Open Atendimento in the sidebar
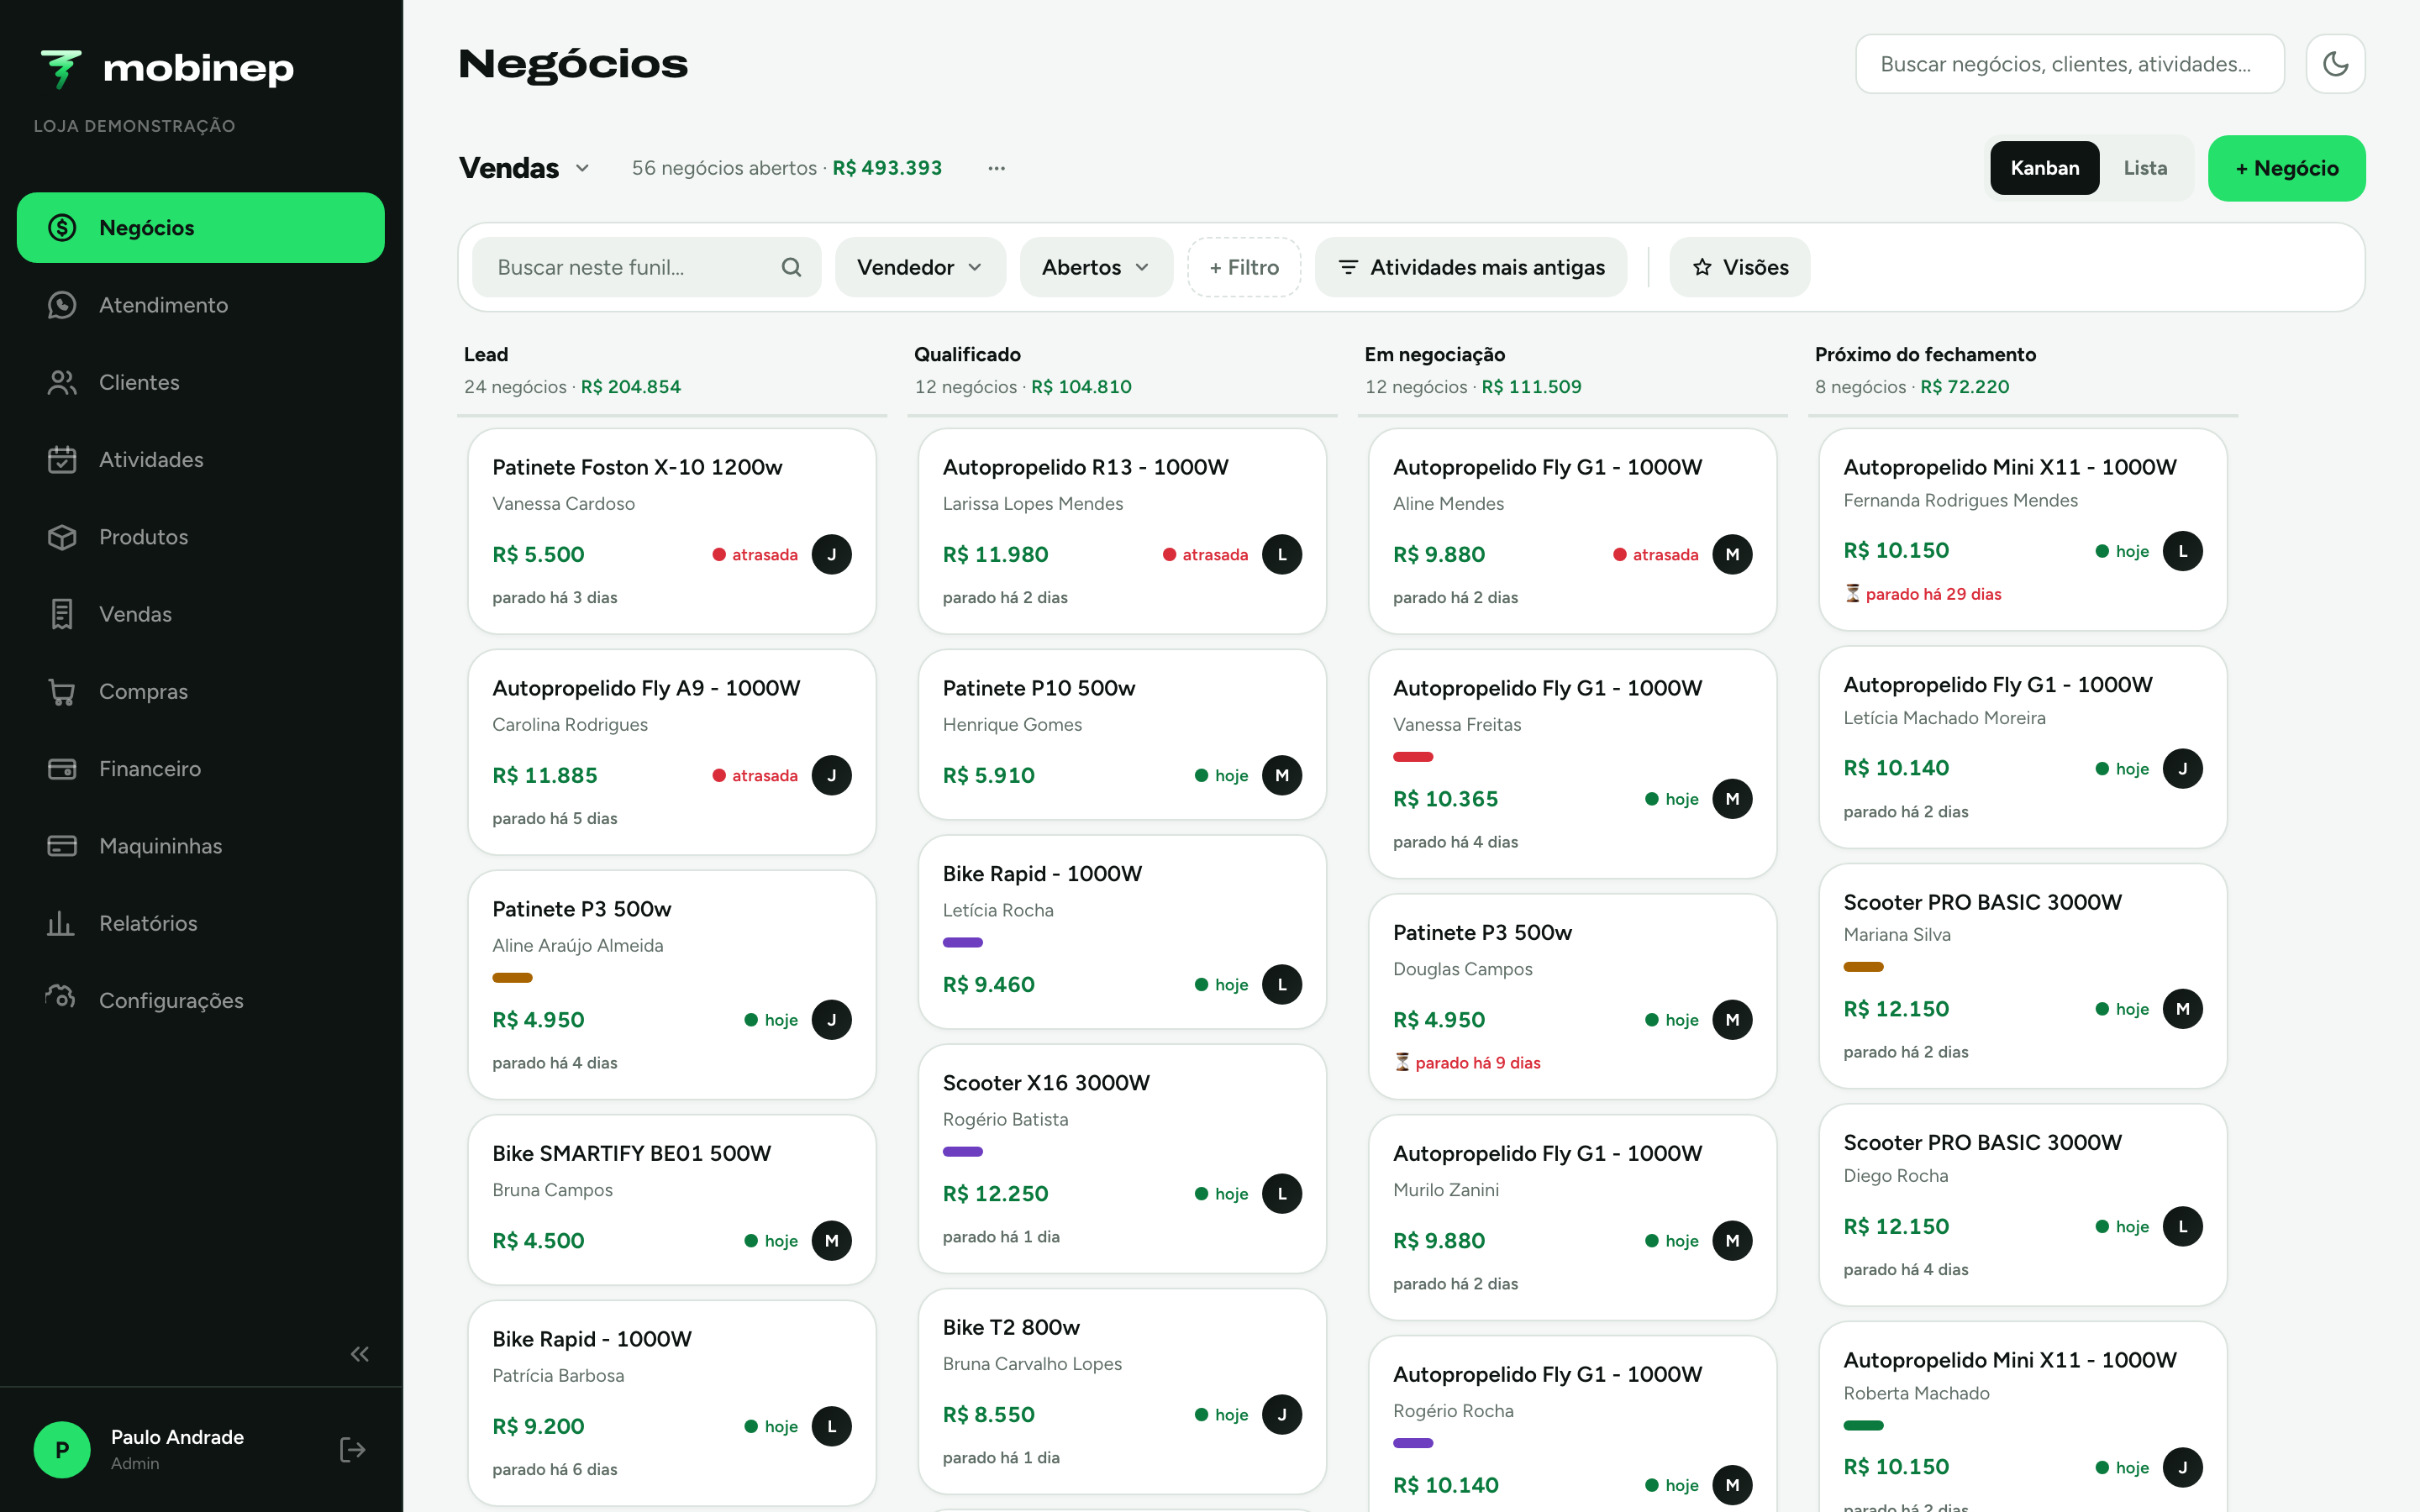This screenshot has width=2420, height=1512. (x=200, y=305)
